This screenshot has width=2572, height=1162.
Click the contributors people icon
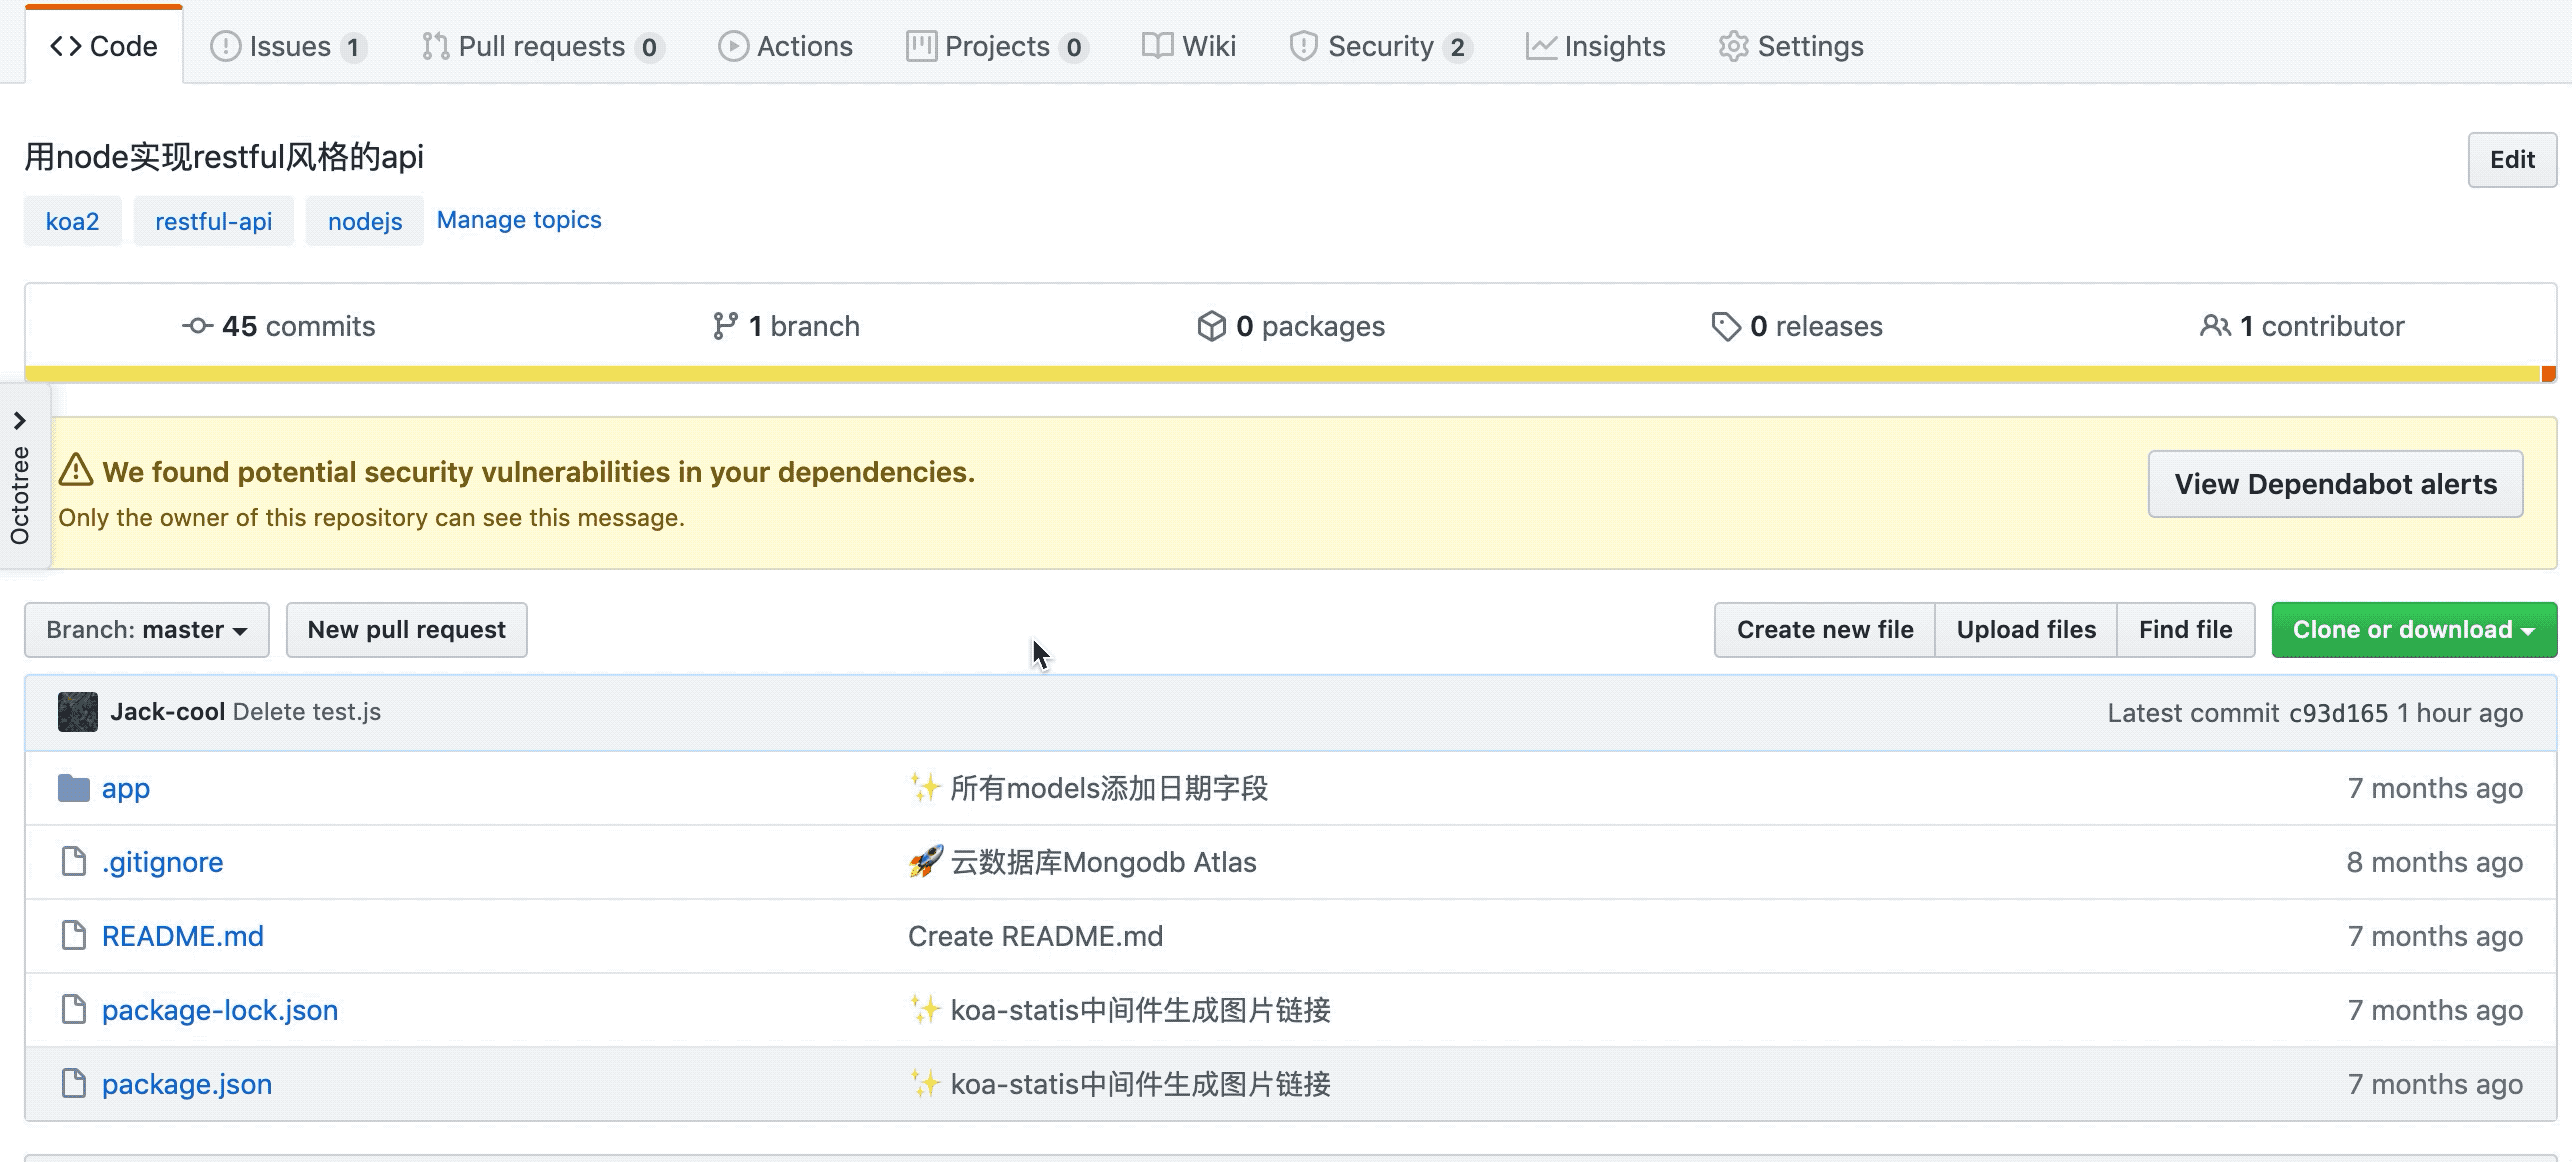click(x=2214, y=326)
